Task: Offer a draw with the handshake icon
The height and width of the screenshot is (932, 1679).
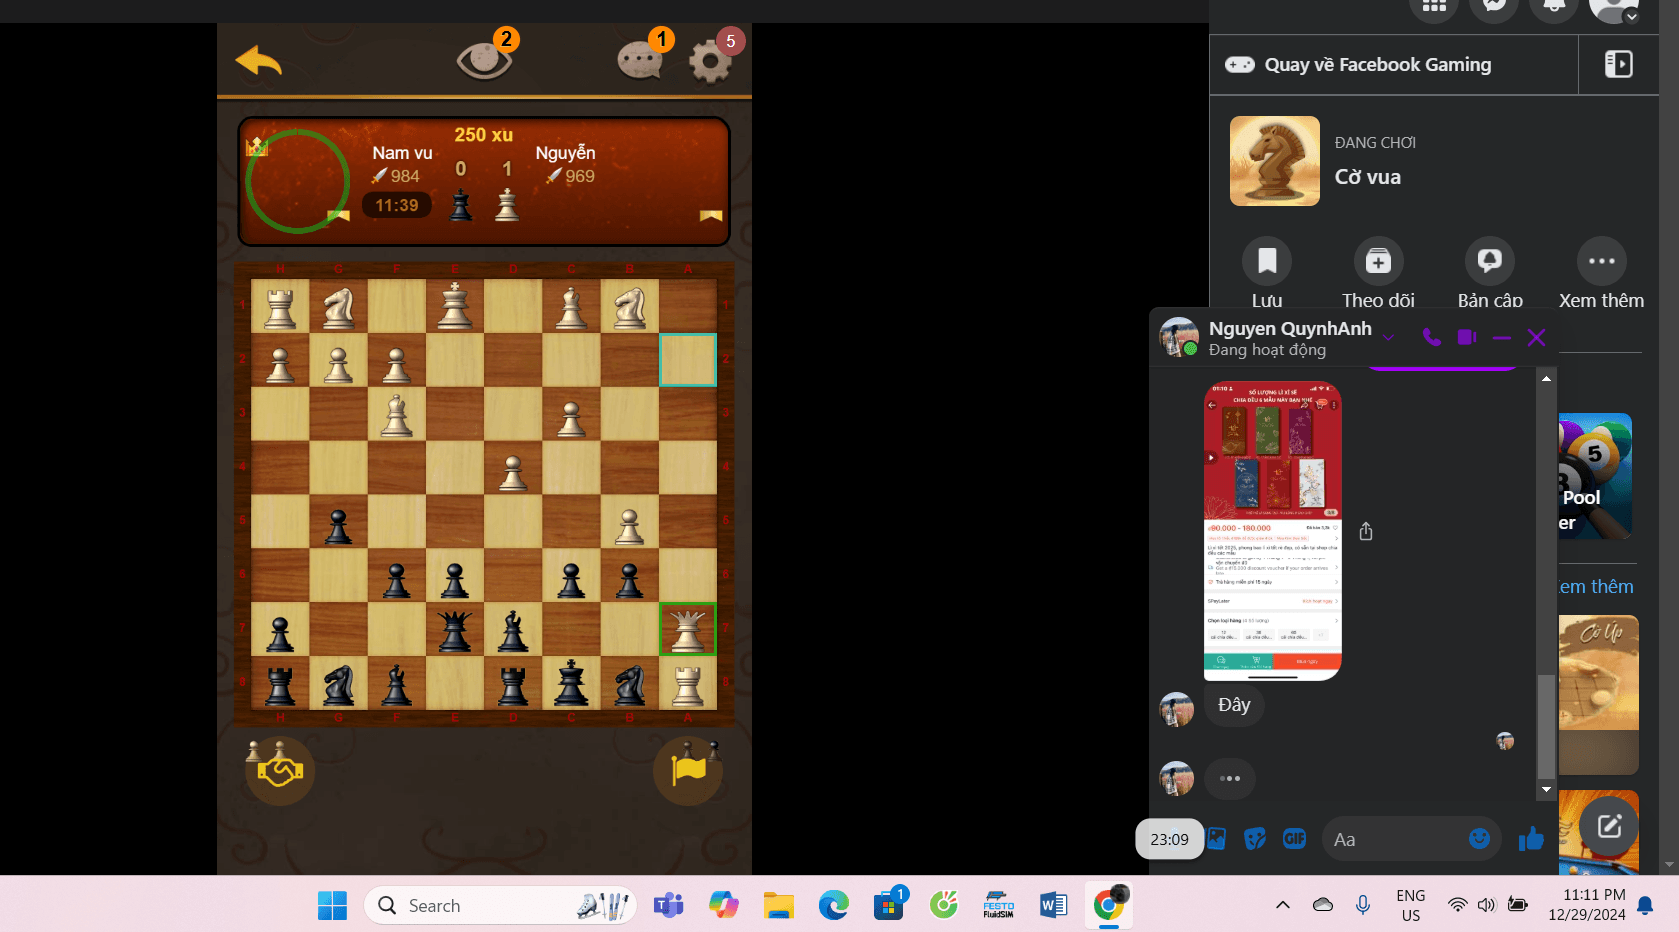Action: (x=280, y=770)
